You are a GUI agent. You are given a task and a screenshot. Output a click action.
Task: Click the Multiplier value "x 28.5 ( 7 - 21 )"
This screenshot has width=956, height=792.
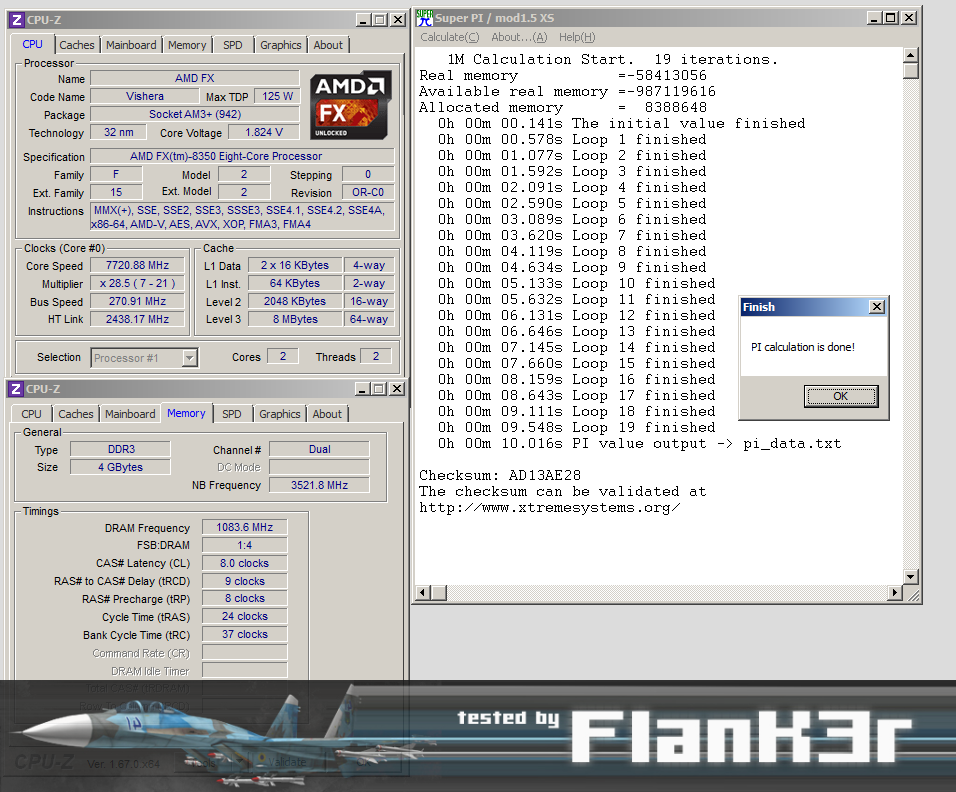tap(137, 284)
